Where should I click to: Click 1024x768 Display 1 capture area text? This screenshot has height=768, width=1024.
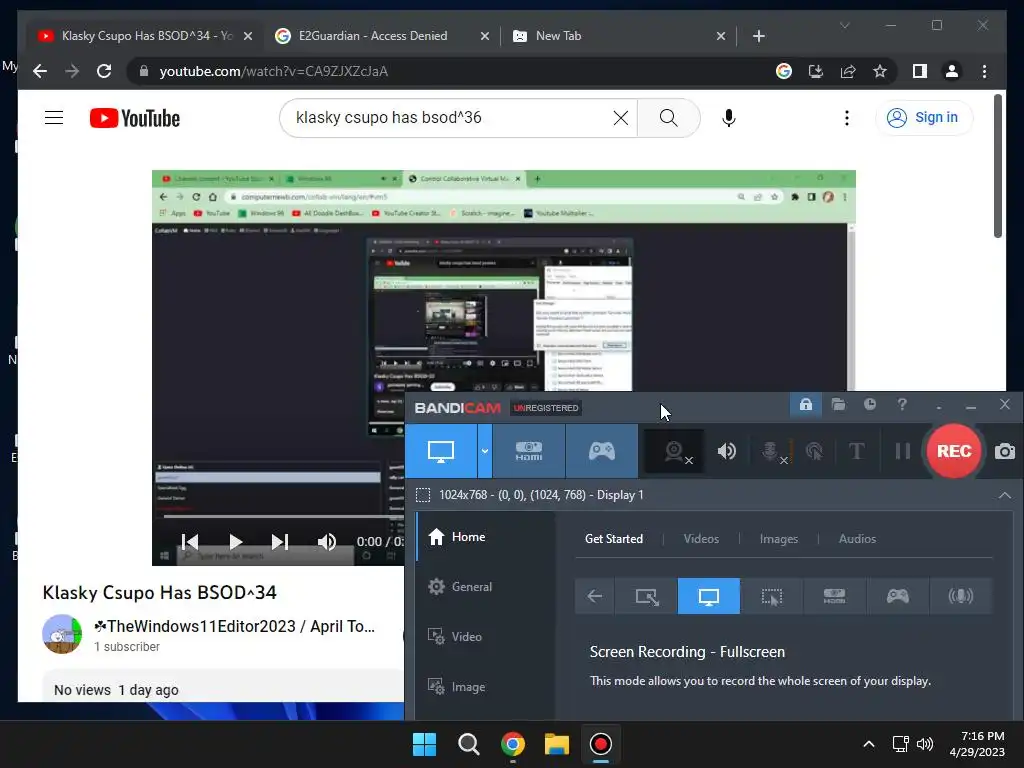pyautogui.click(x=541, y=495)
